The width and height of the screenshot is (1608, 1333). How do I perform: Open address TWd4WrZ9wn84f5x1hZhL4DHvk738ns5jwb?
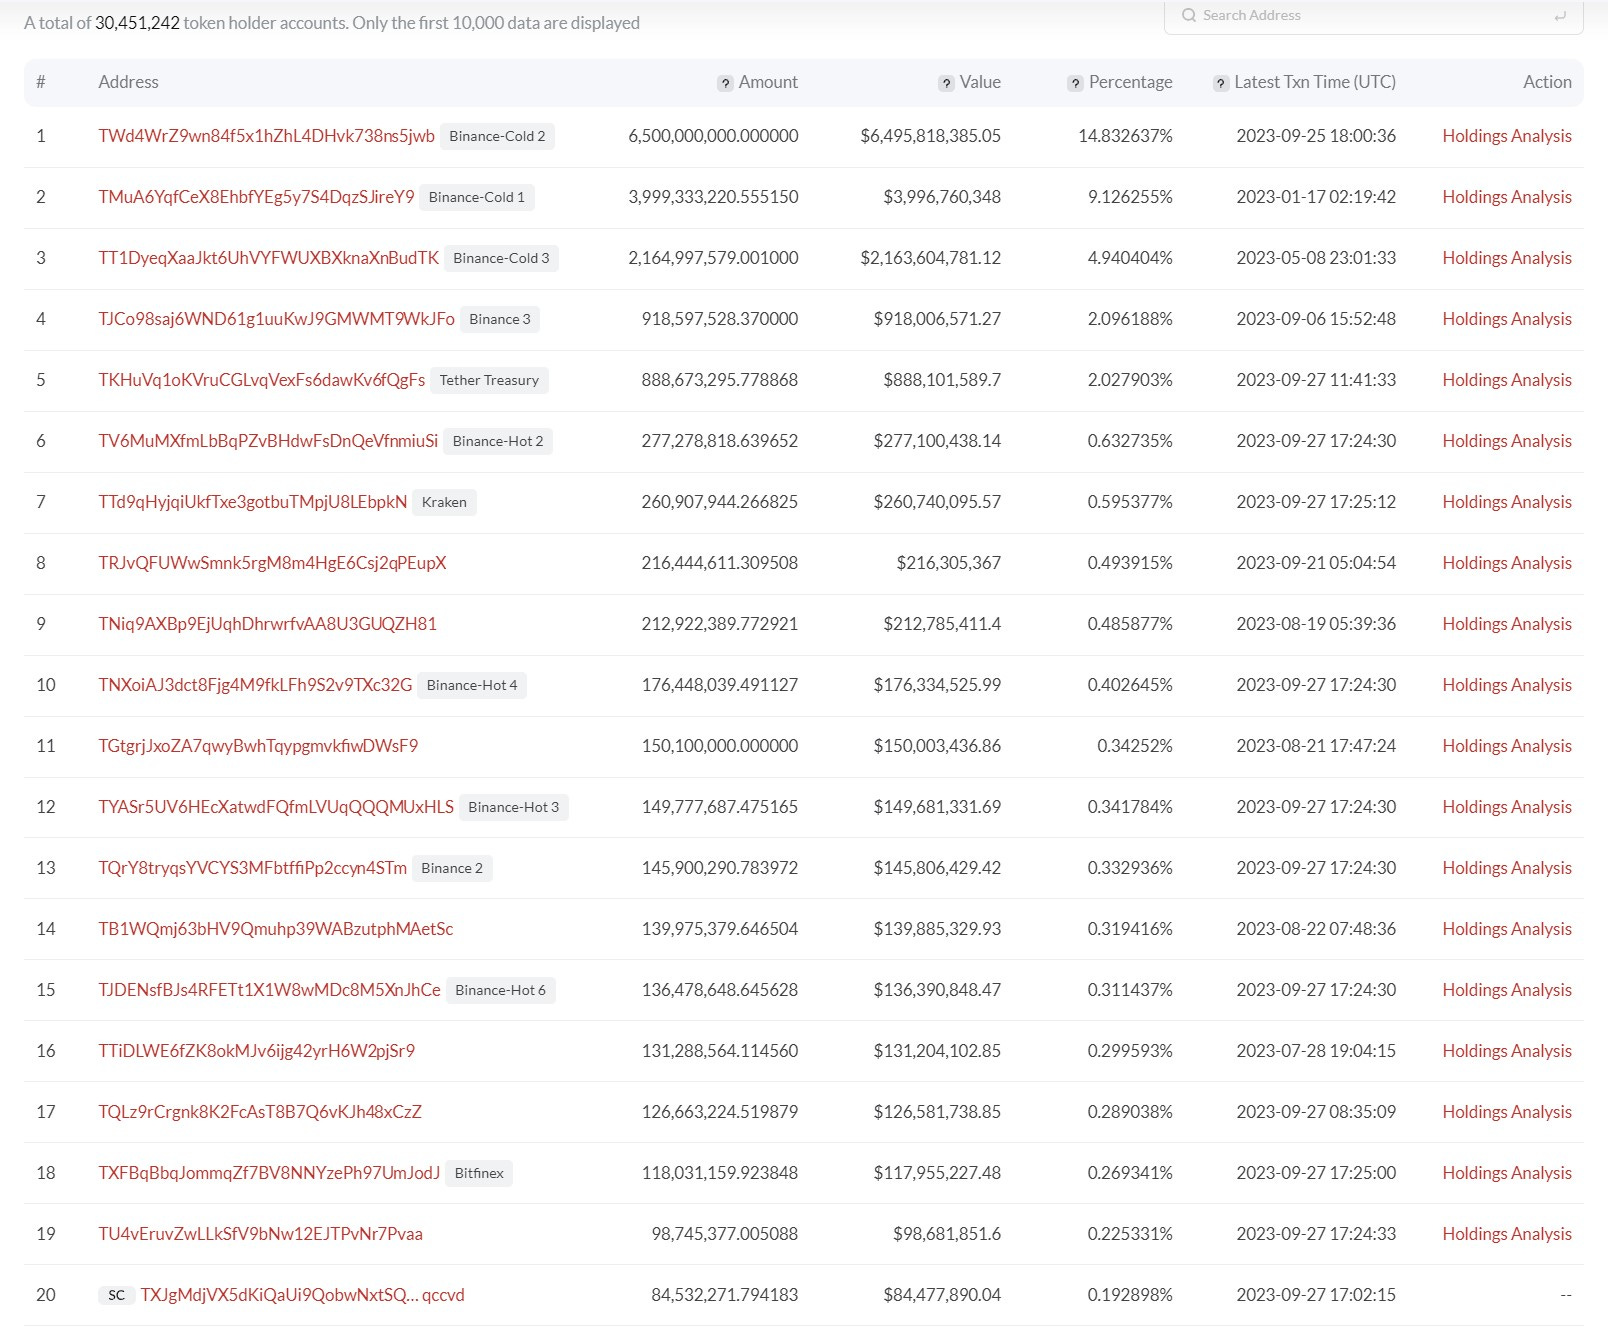[266, 136]
